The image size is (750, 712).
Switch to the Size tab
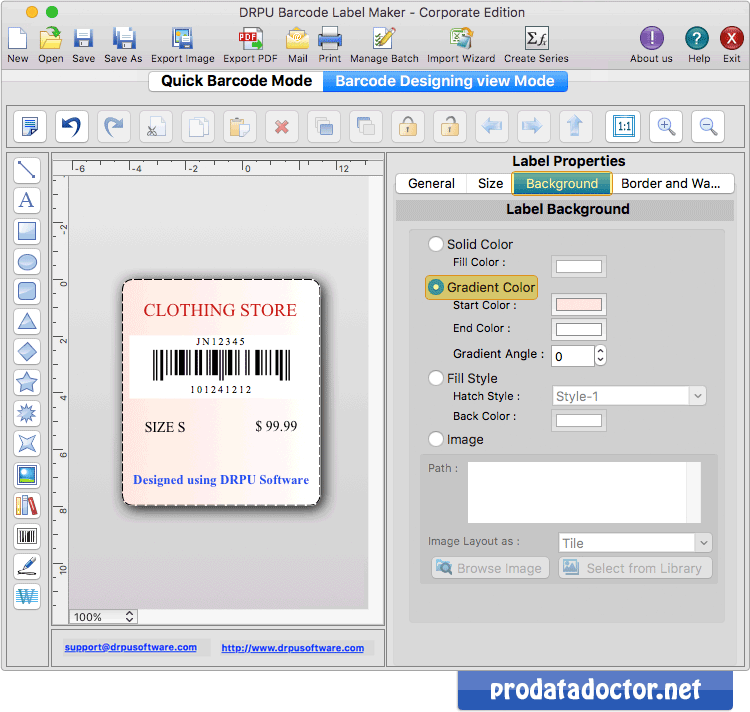pos(490,184)
